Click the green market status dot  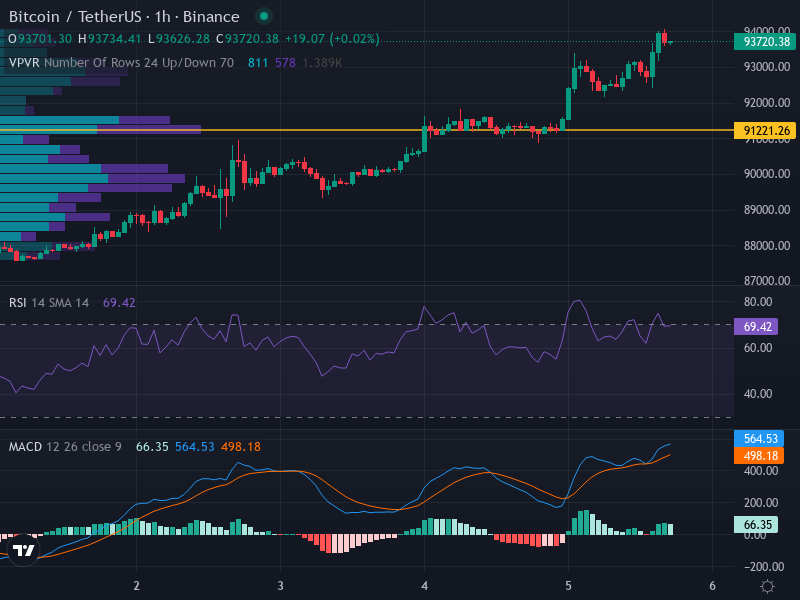click(x=263, y=16)
